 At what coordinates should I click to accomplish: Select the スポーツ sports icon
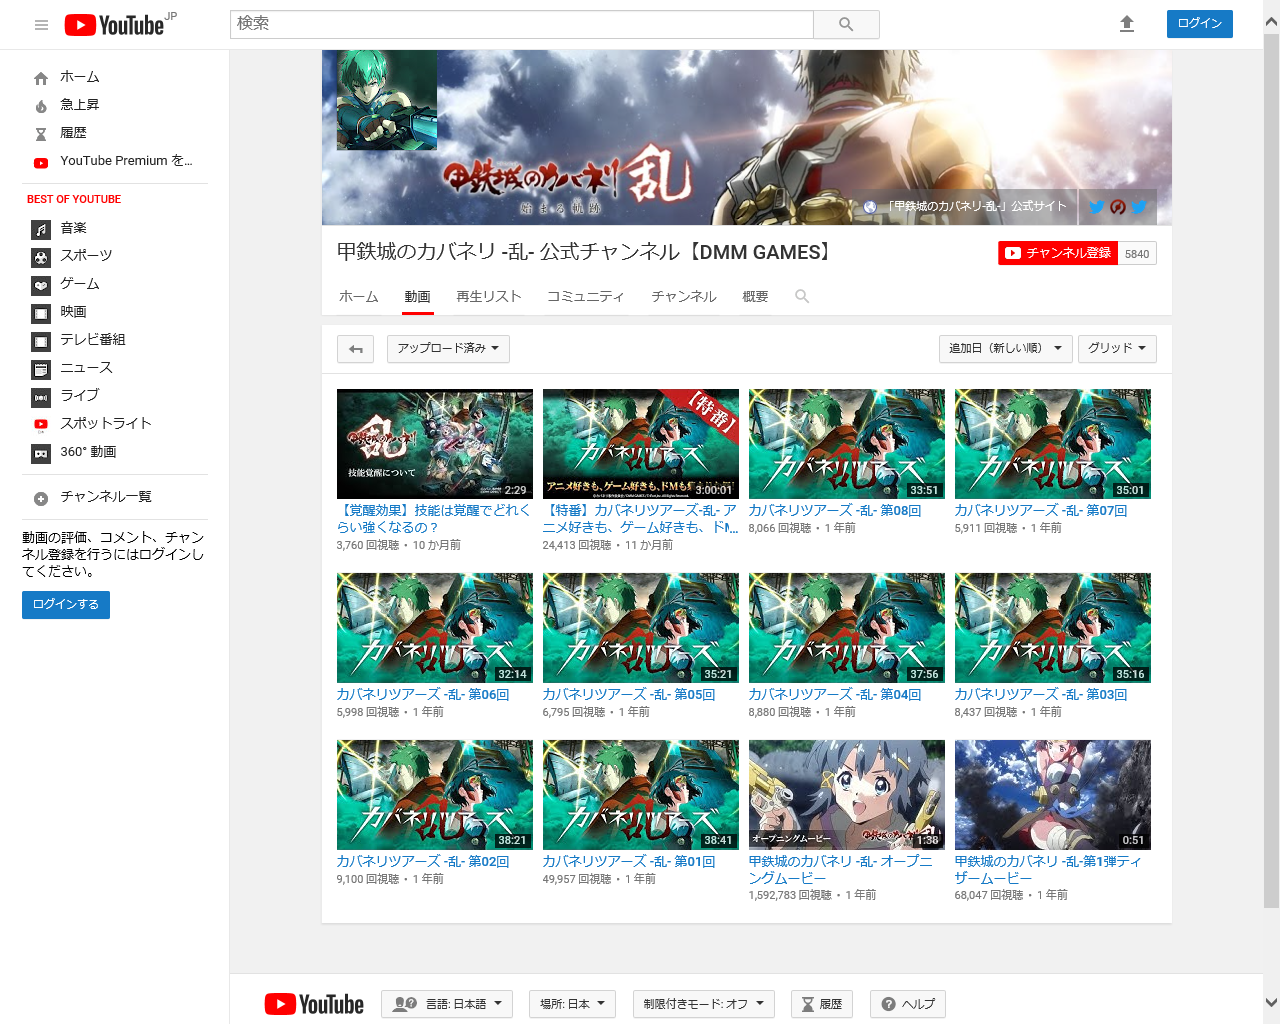pos(41,257)
